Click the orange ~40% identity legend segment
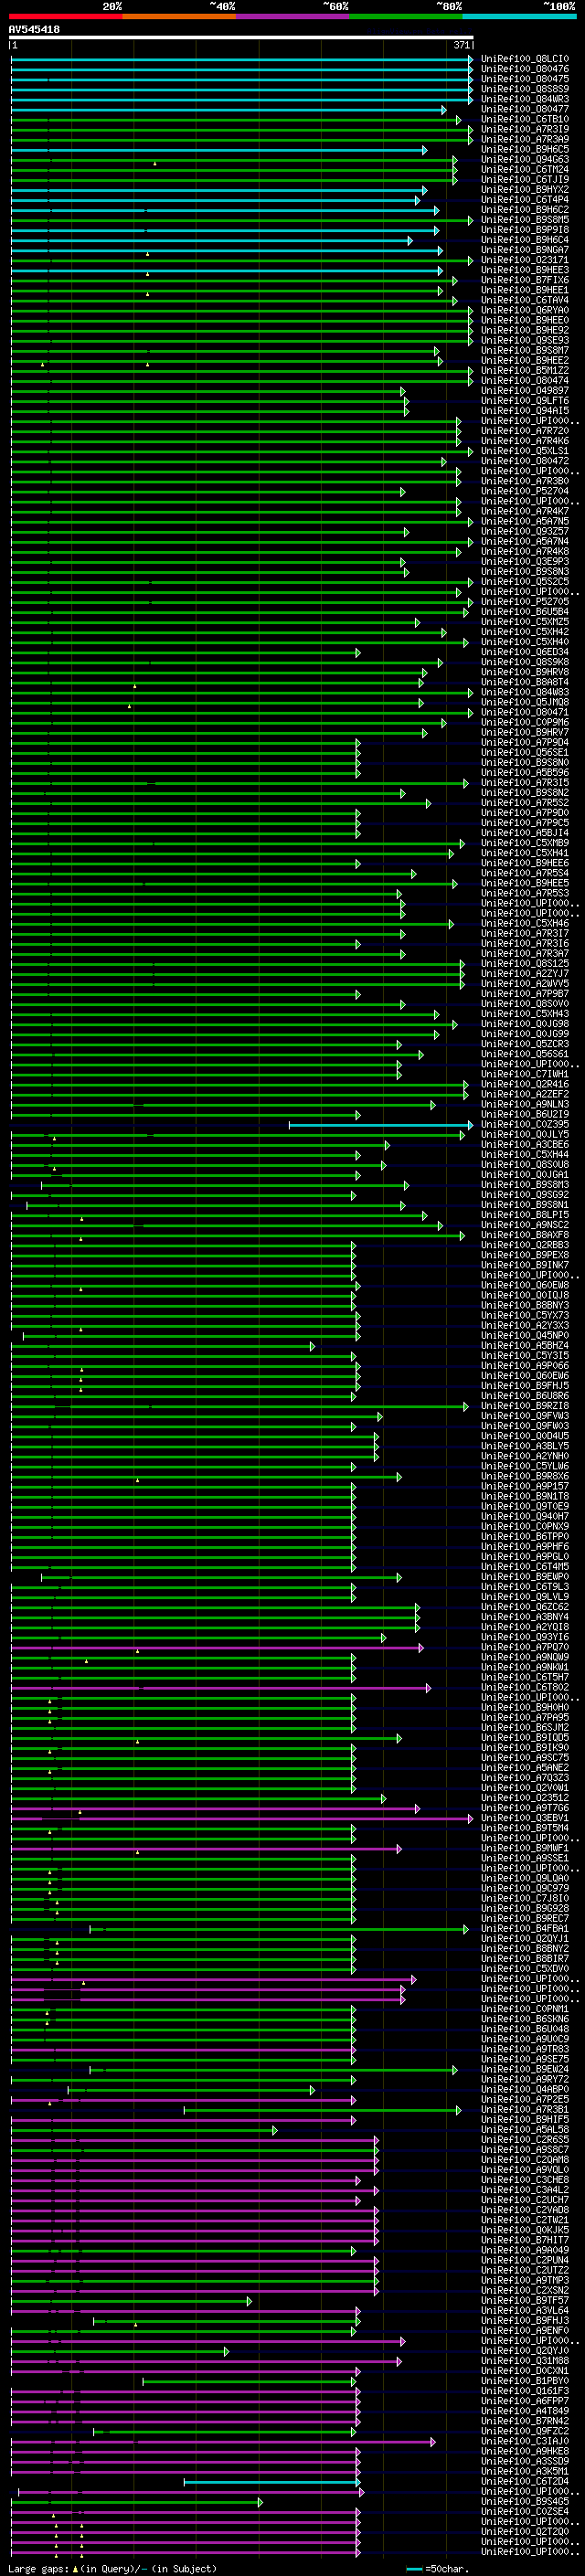 coord(179,16)
